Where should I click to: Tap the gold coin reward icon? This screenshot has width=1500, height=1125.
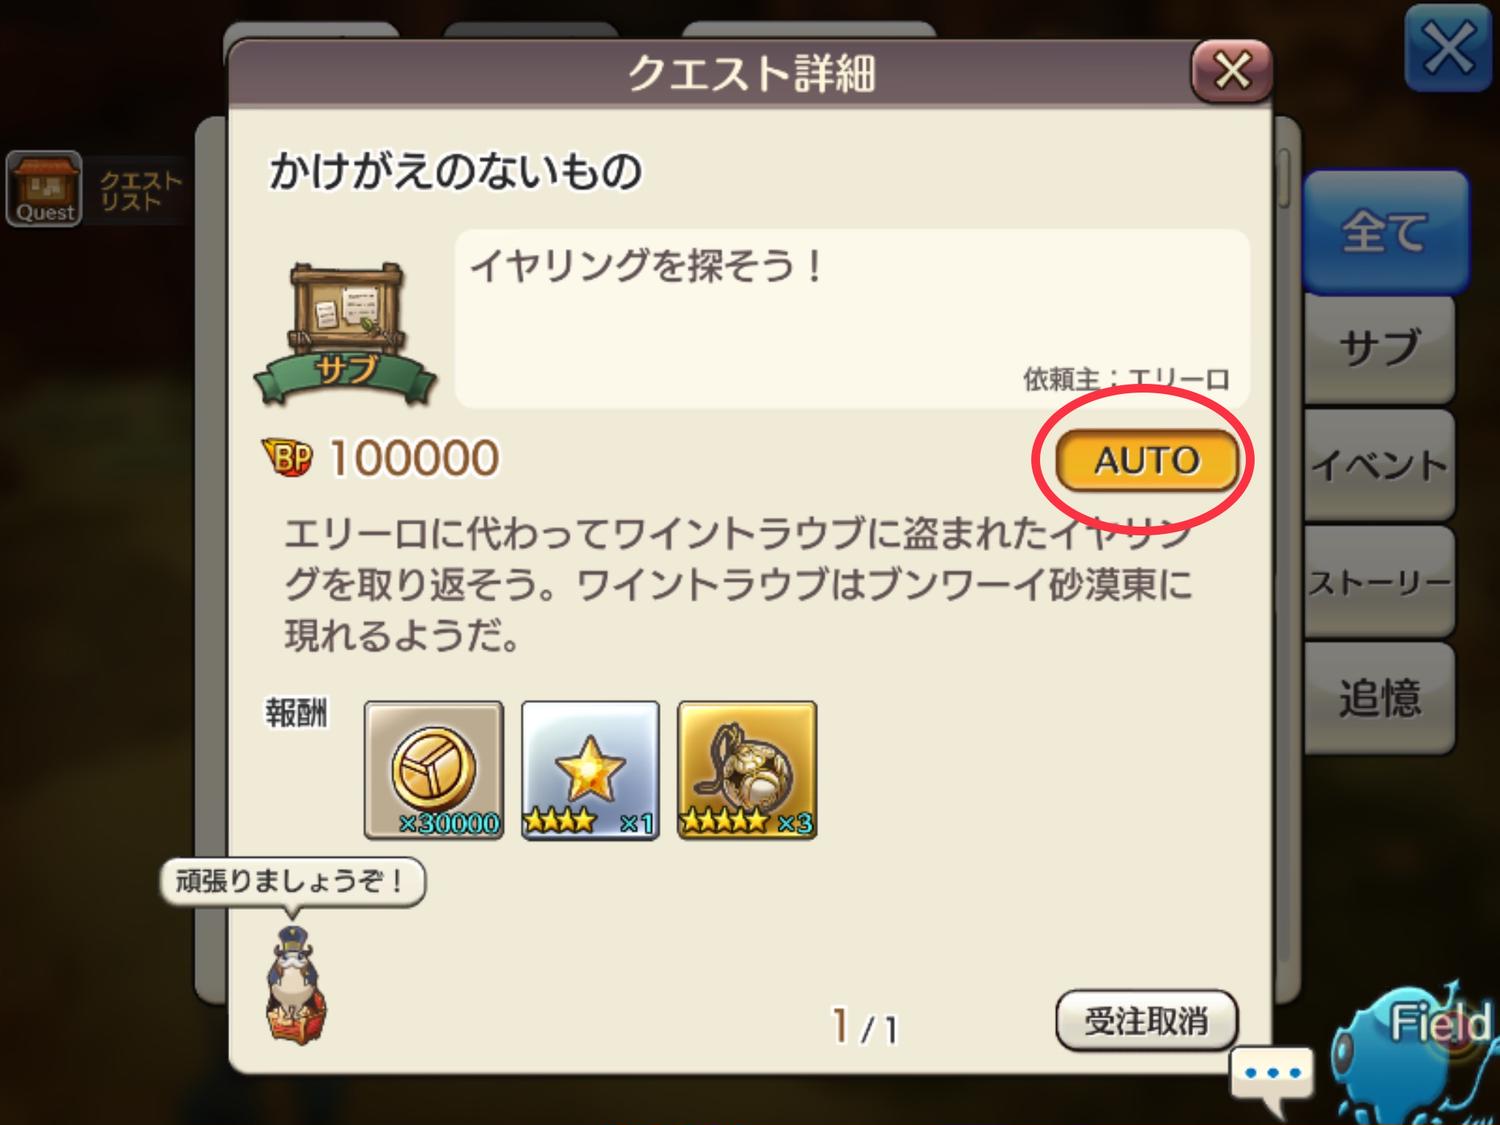point(434,770)
